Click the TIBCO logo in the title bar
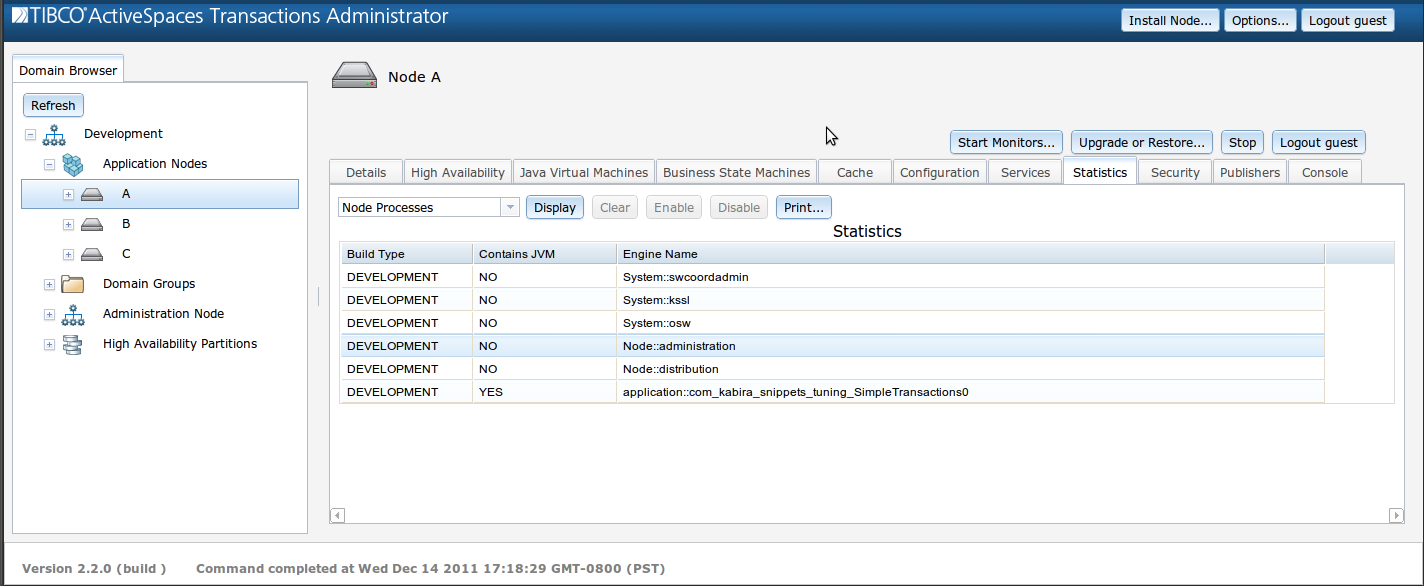Image resolution: width=1424 pixels, height=586 pixels. (x=18, y=16)
